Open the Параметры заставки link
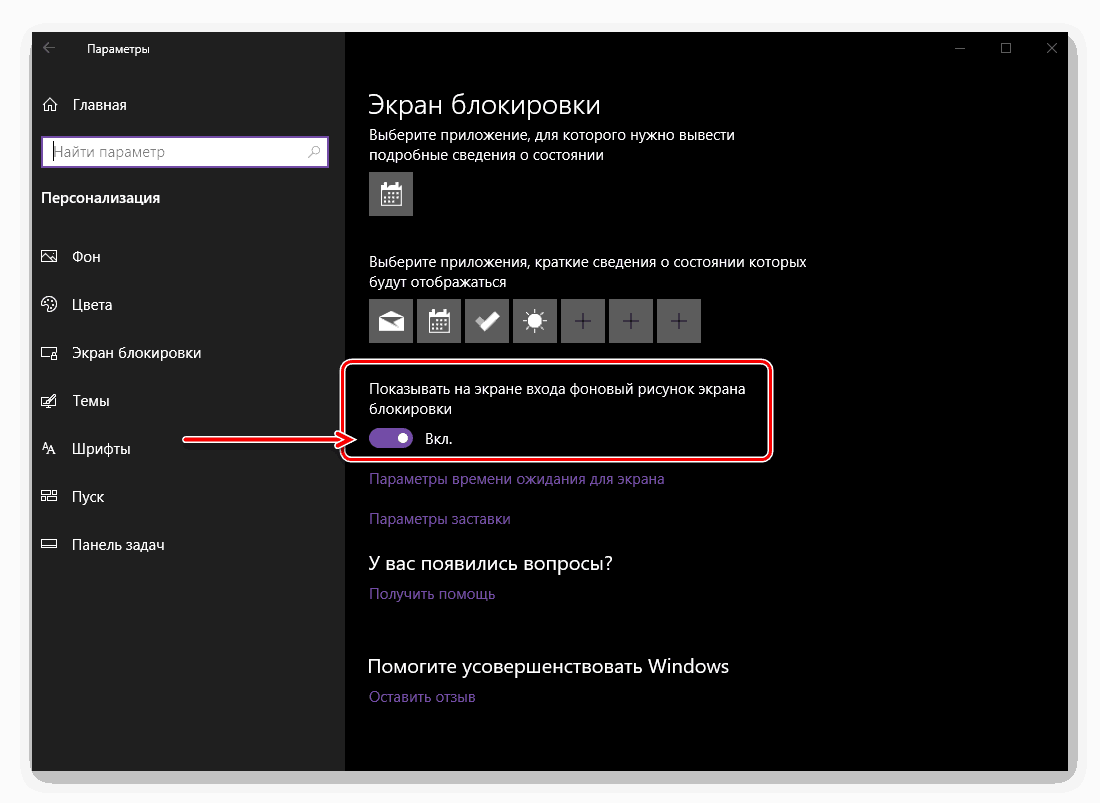 (x=440, y=519)
